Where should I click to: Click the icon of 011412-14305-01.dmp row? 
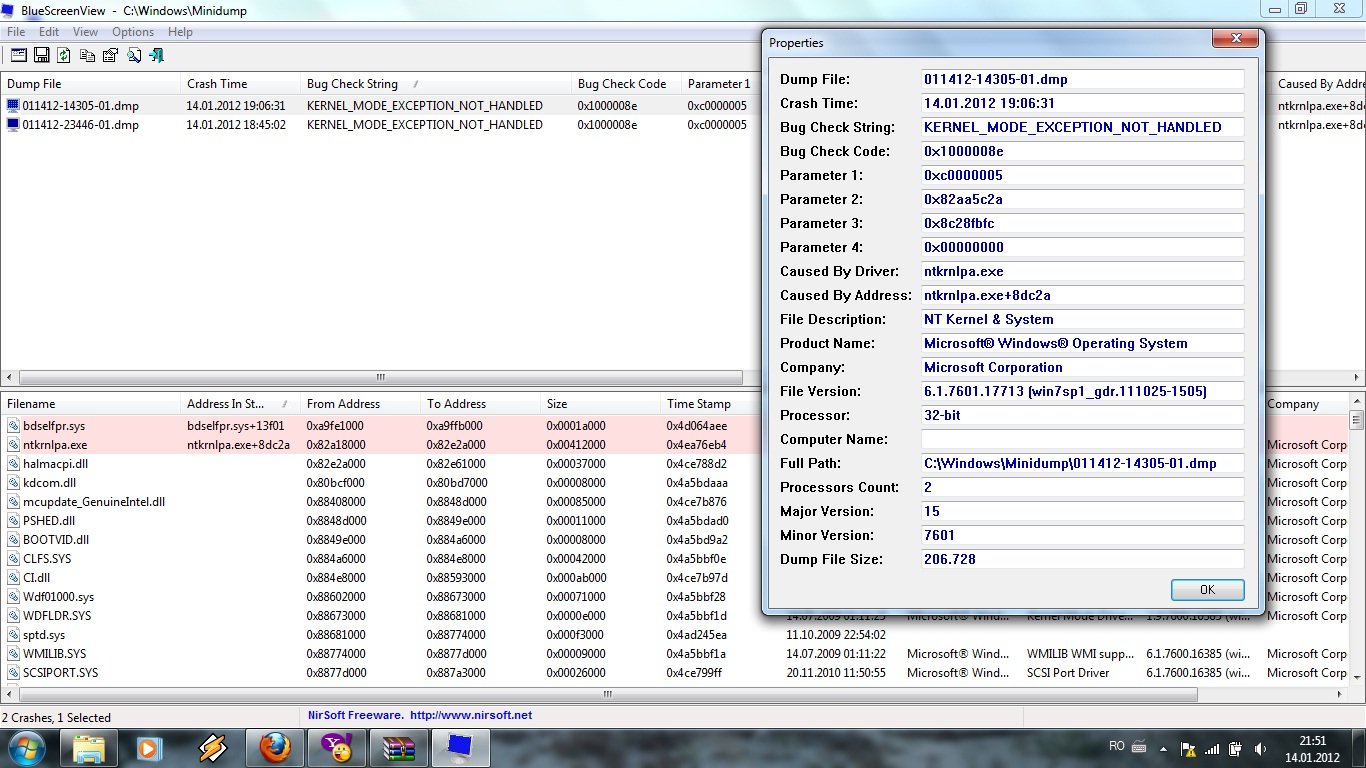coord(13,105)
